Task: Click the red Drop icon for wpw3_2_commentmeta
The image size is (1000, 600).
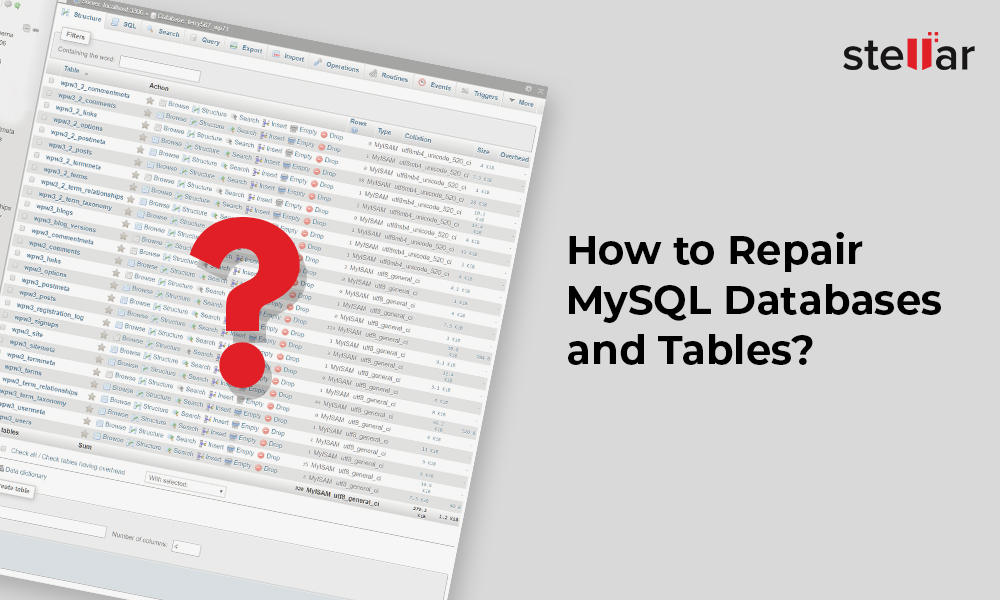Action: click(x=324, y=135)
